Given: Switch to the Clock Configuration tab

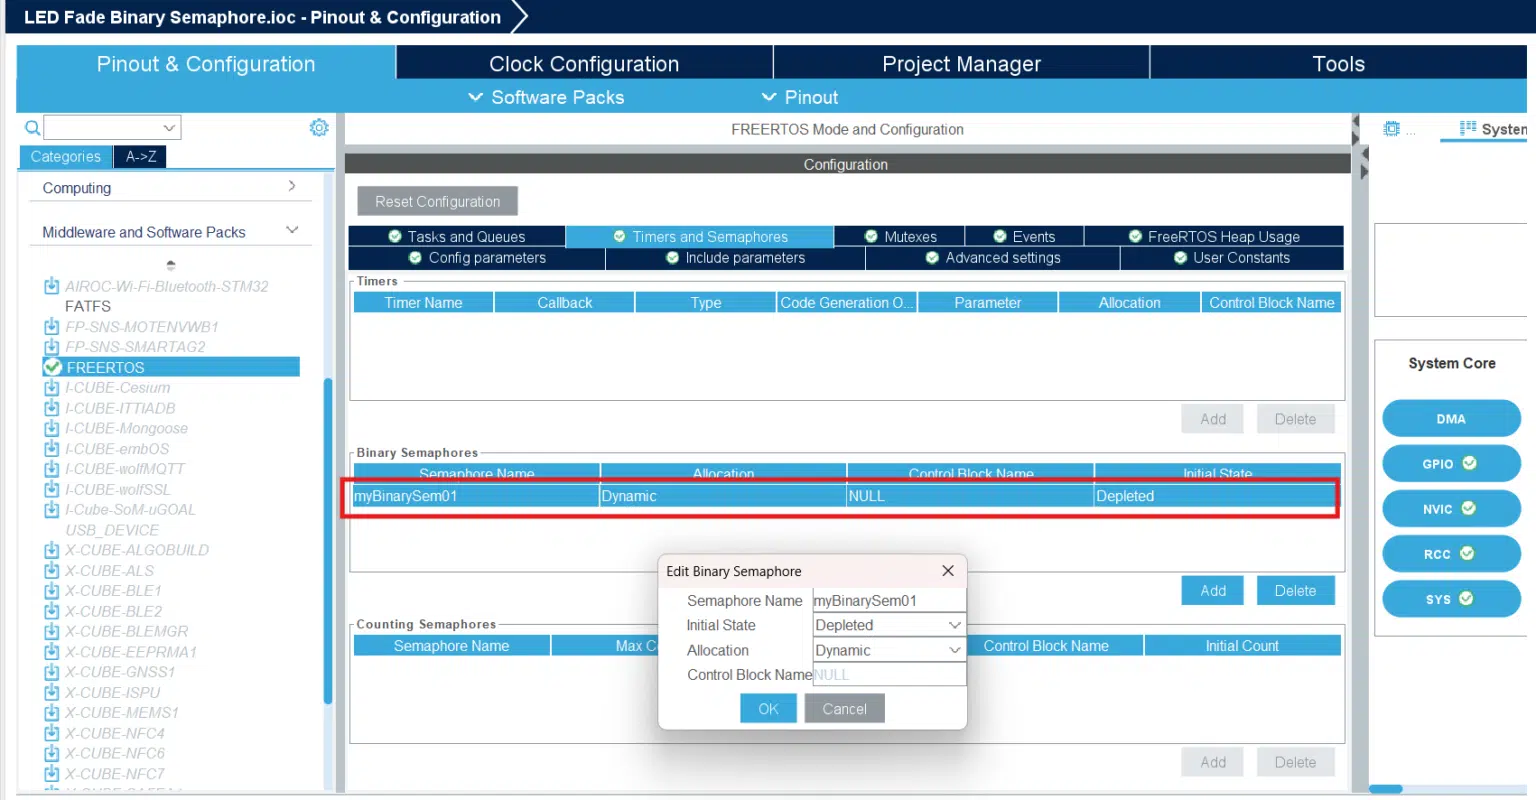Looking at the screenshot, I should [x=584, y=63].
